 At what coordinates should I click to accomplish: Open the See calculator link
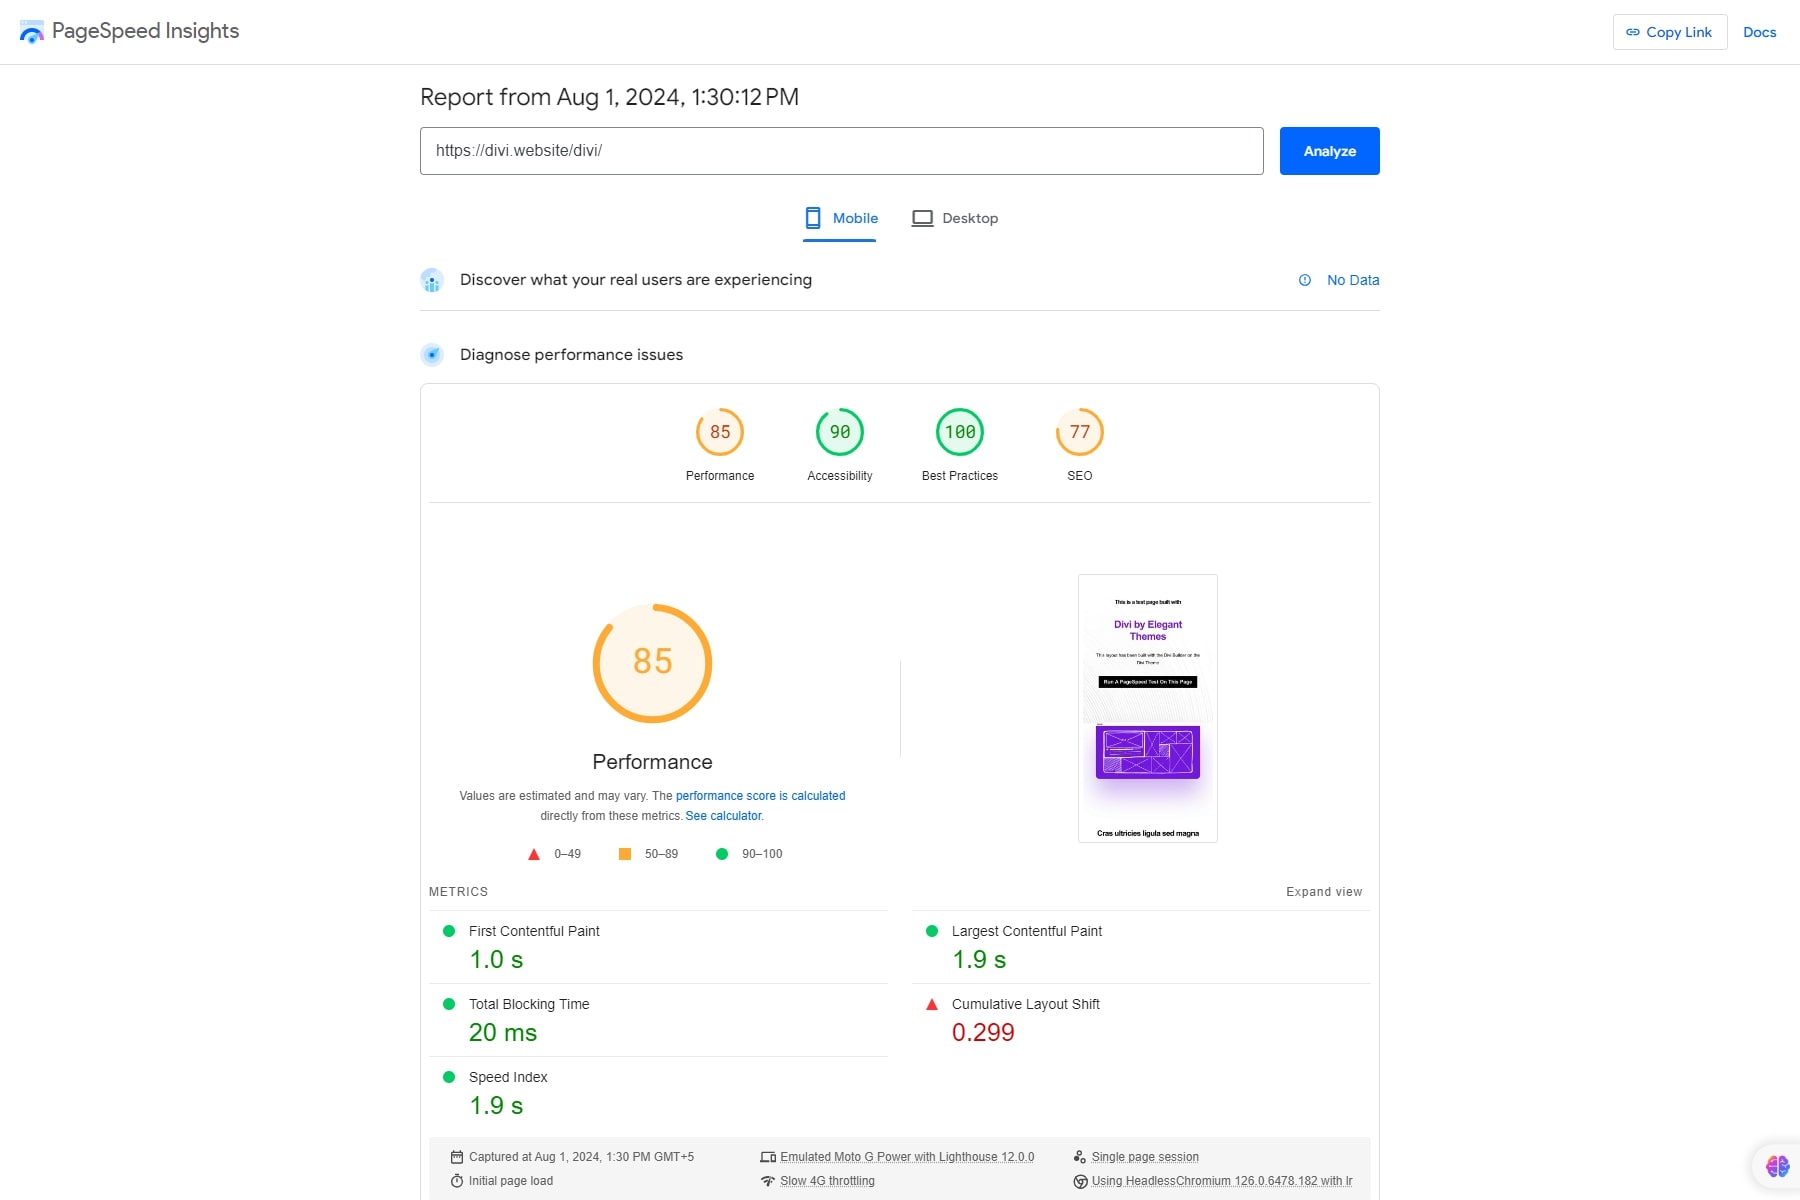point(724,816)
